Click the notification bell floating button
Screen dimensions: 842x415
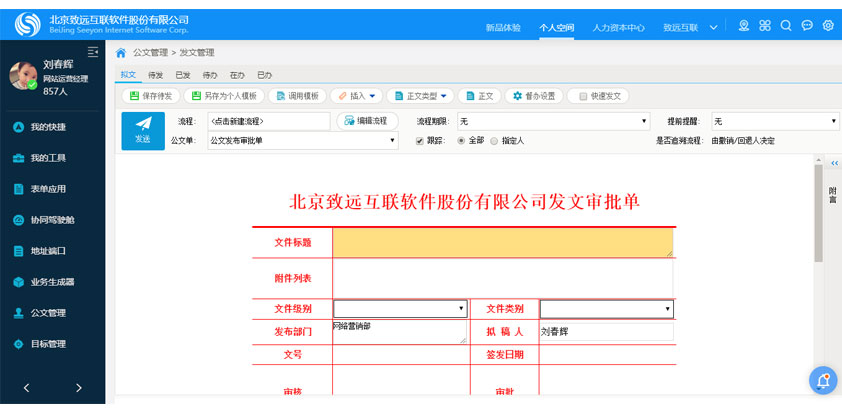click(823, 381)
